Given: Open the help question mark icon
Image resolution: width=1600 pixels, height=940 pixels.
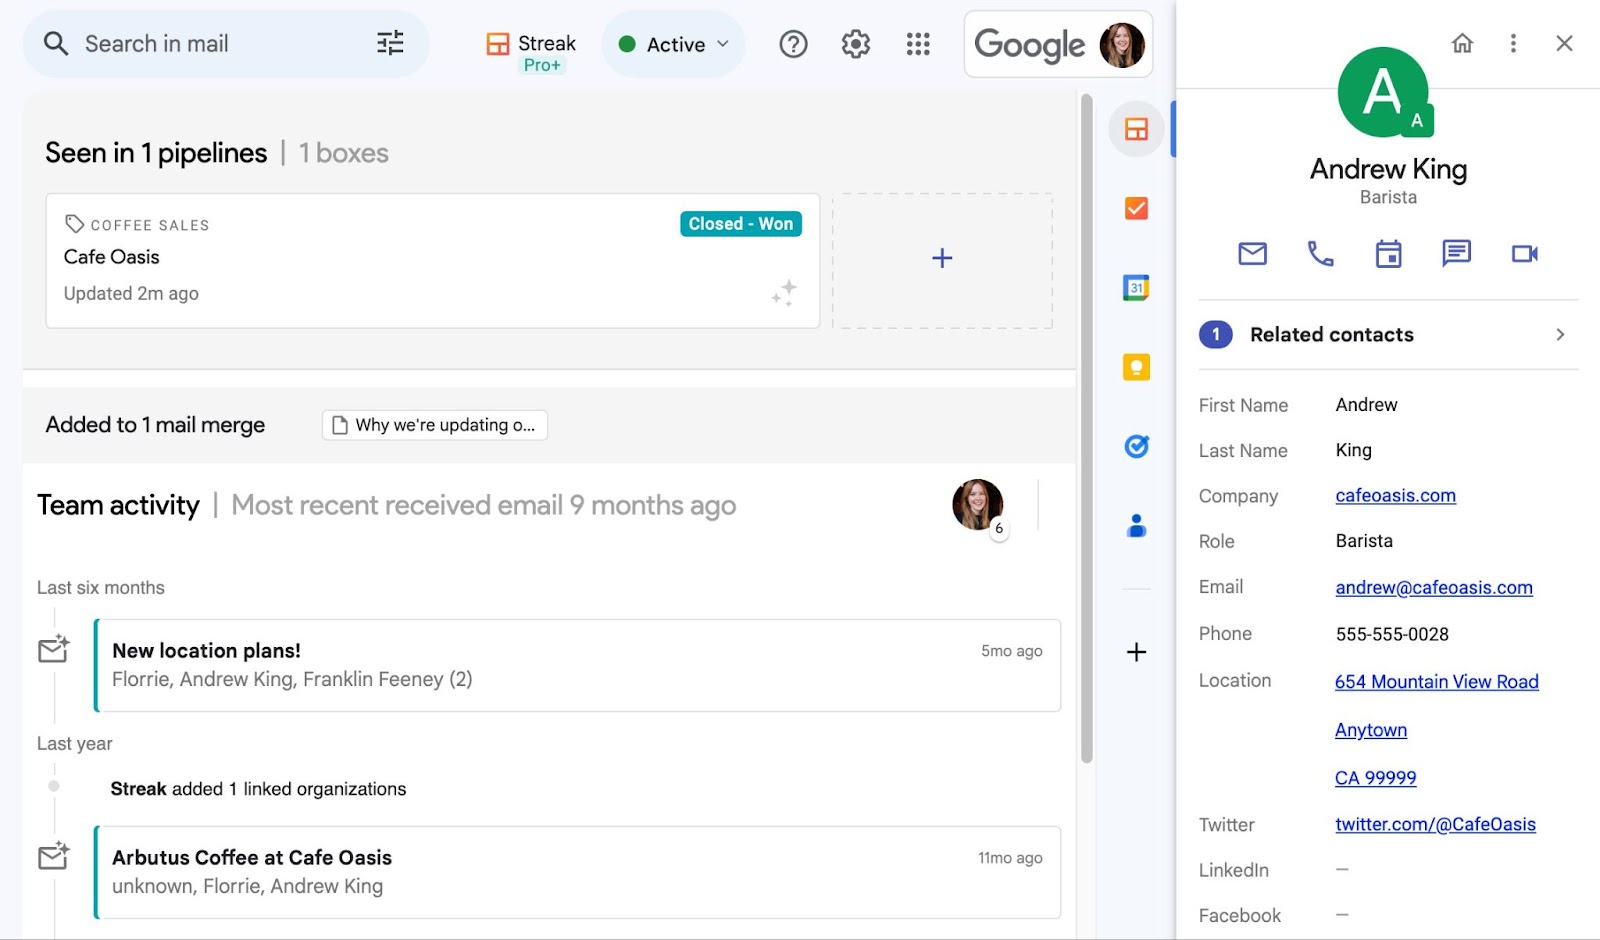Looking at the screenshot, I should [x=793, y=44].
